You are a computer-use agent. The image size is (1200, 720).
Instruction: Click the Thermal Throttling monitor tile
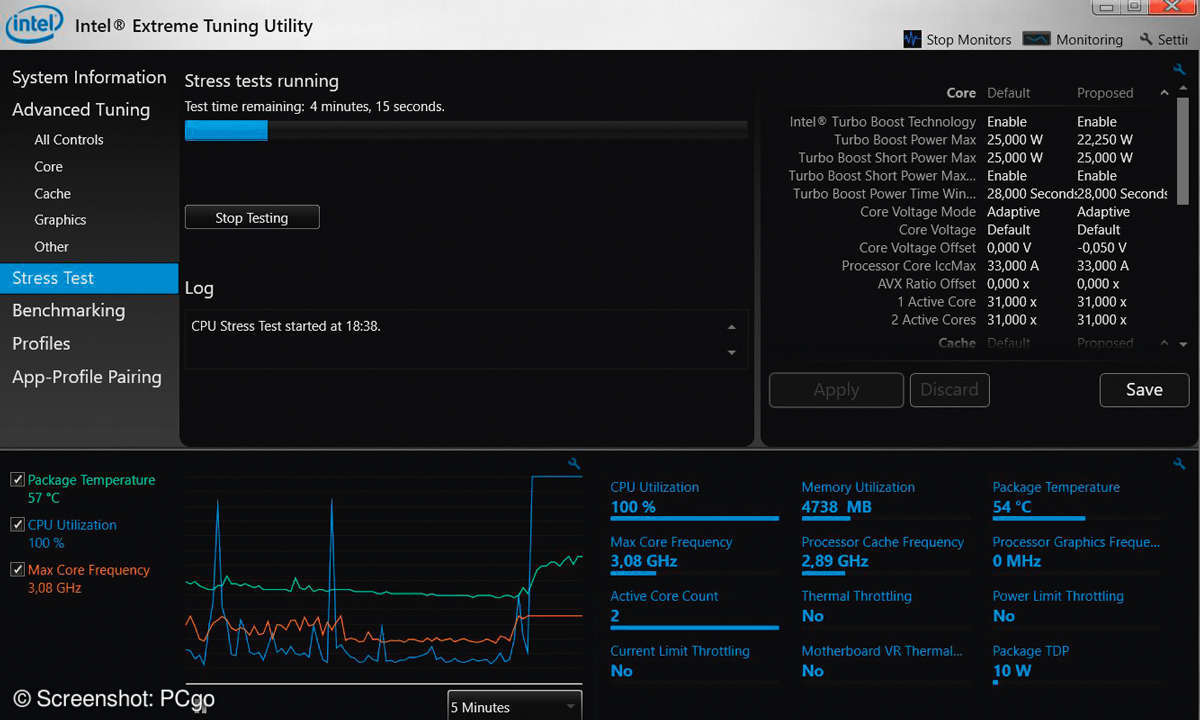(x=885, y=607)
